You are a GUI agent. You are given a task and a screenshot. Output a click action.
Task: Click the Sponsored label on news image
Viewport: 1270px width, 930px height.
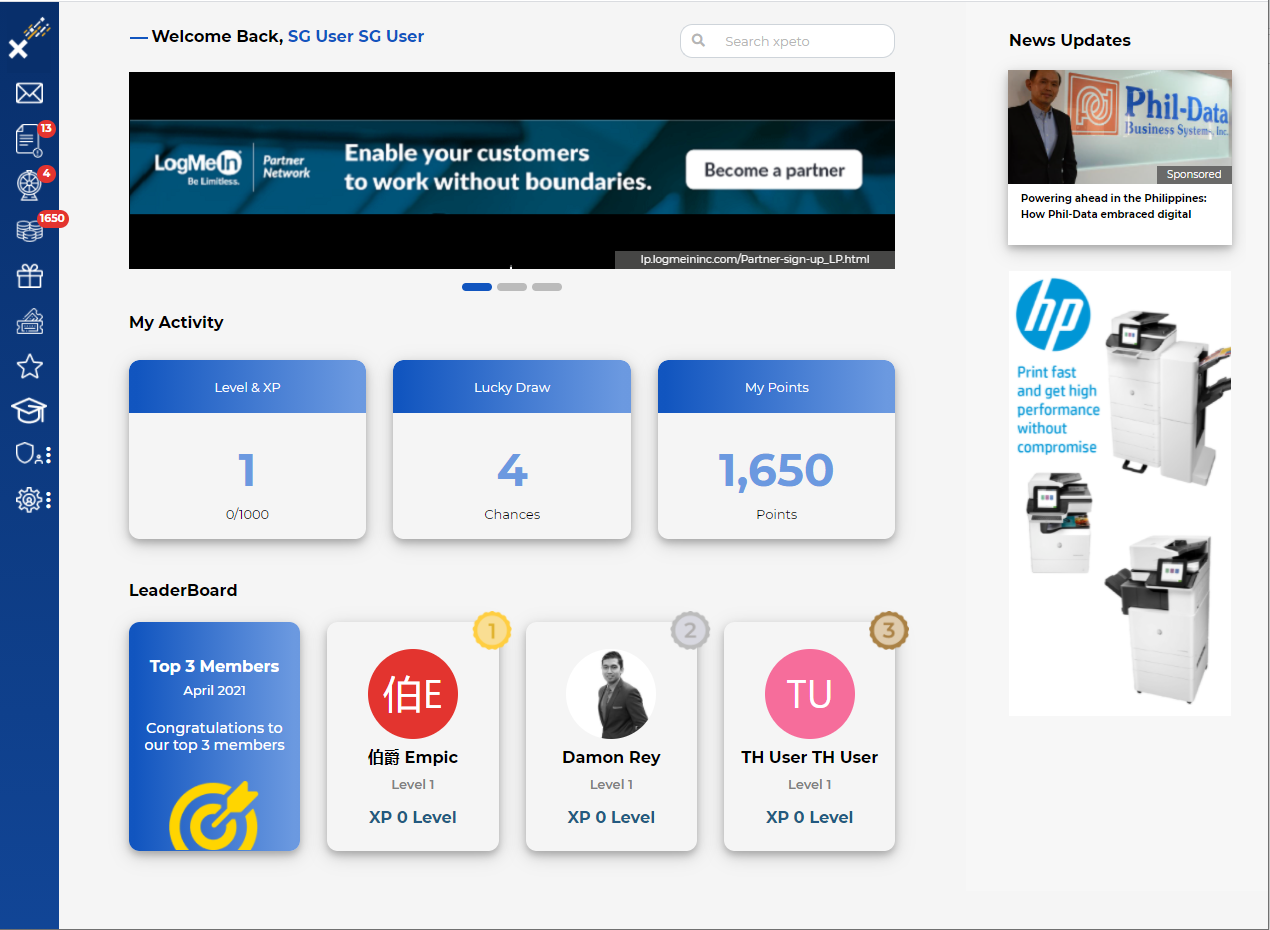[1194, 174]
